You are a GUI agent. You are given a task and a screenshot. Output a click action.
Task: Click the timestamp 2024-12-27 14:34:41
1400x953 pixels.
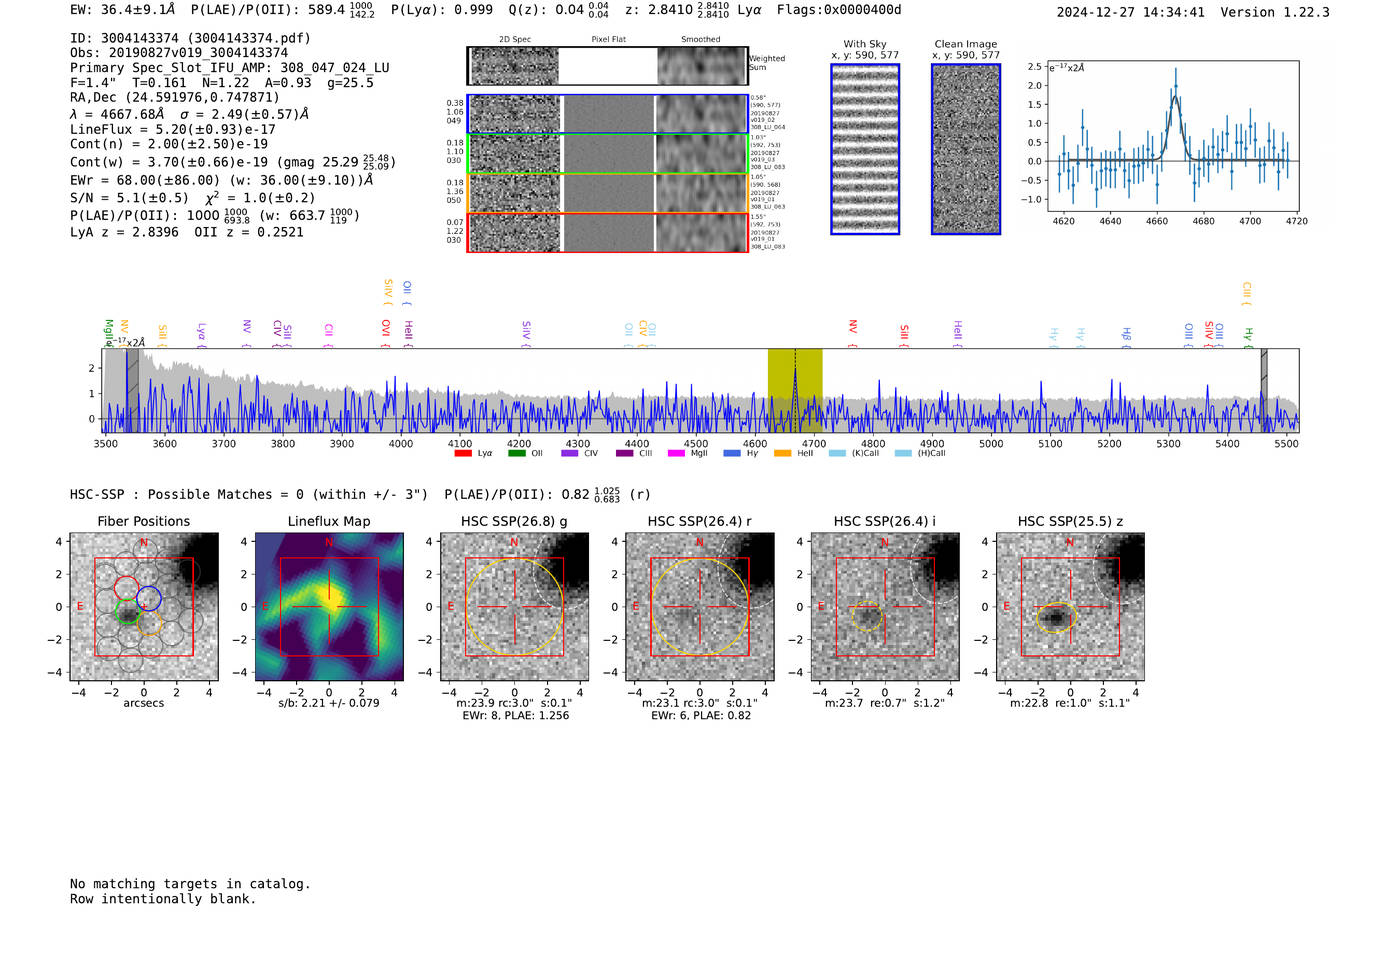(1131, 12)
